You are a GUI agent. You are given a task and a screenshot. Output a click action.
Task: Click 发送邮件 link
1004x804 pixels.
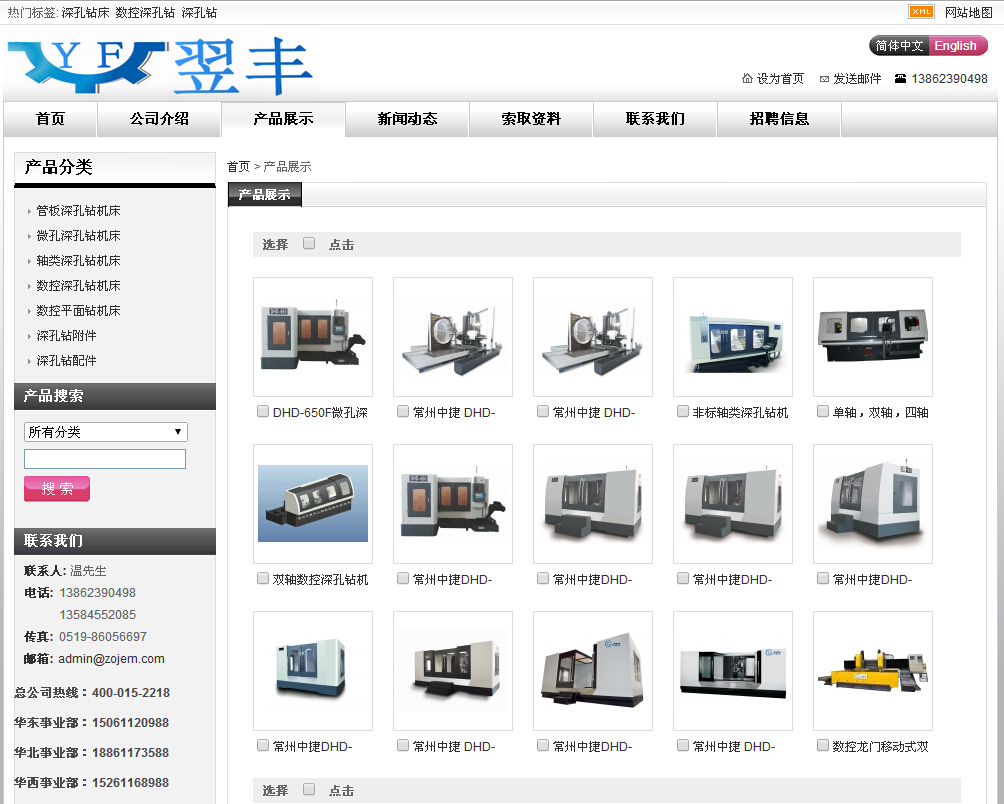tap(857, 79)
